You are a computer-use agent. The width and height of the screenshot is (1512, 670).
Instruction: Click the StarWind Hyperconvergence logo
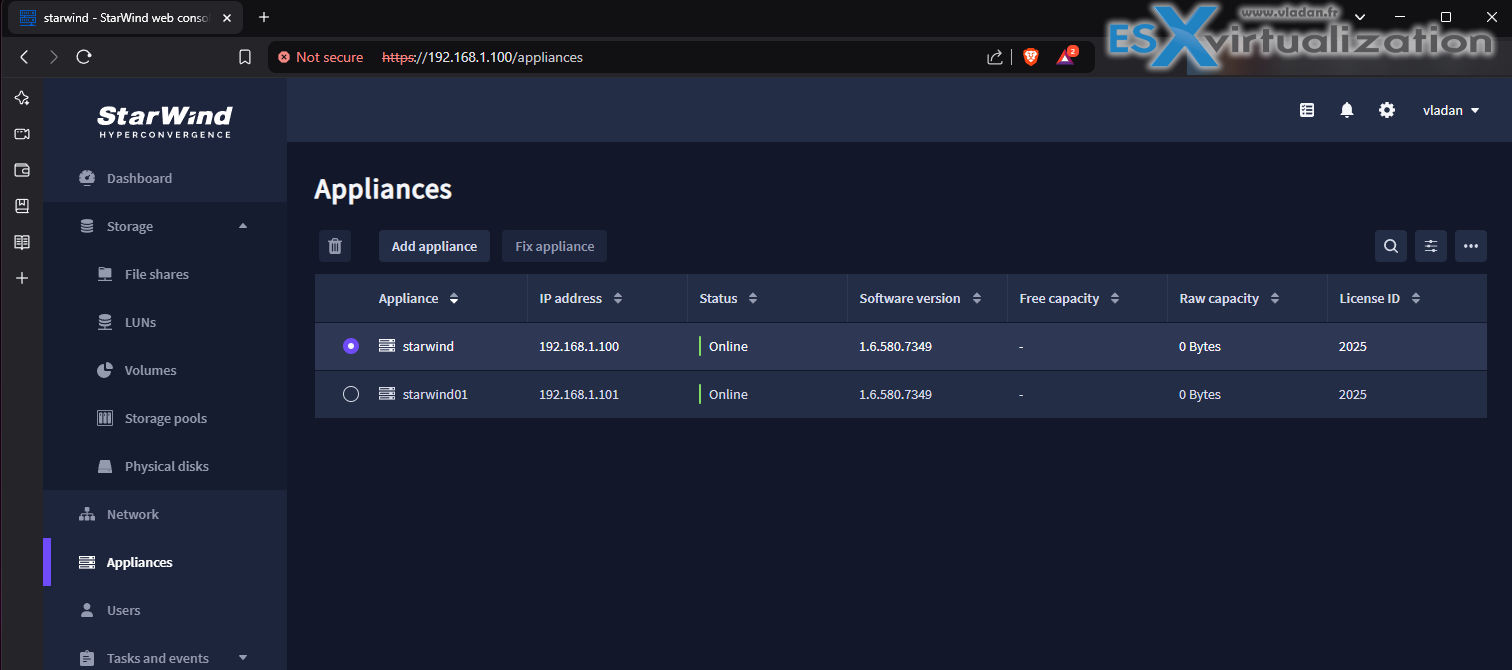point(165,121)
